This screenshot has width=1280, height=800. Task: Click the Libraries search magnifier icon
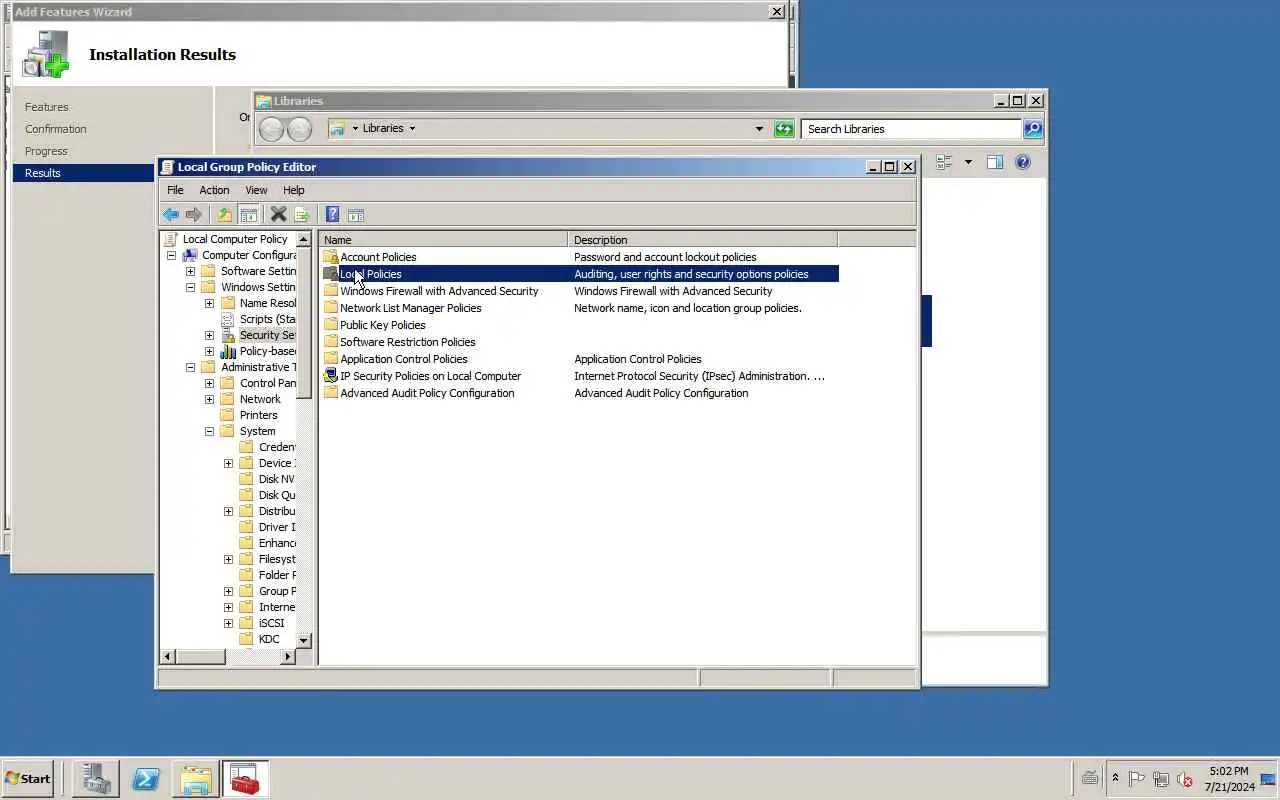[x=1033, y=129]
